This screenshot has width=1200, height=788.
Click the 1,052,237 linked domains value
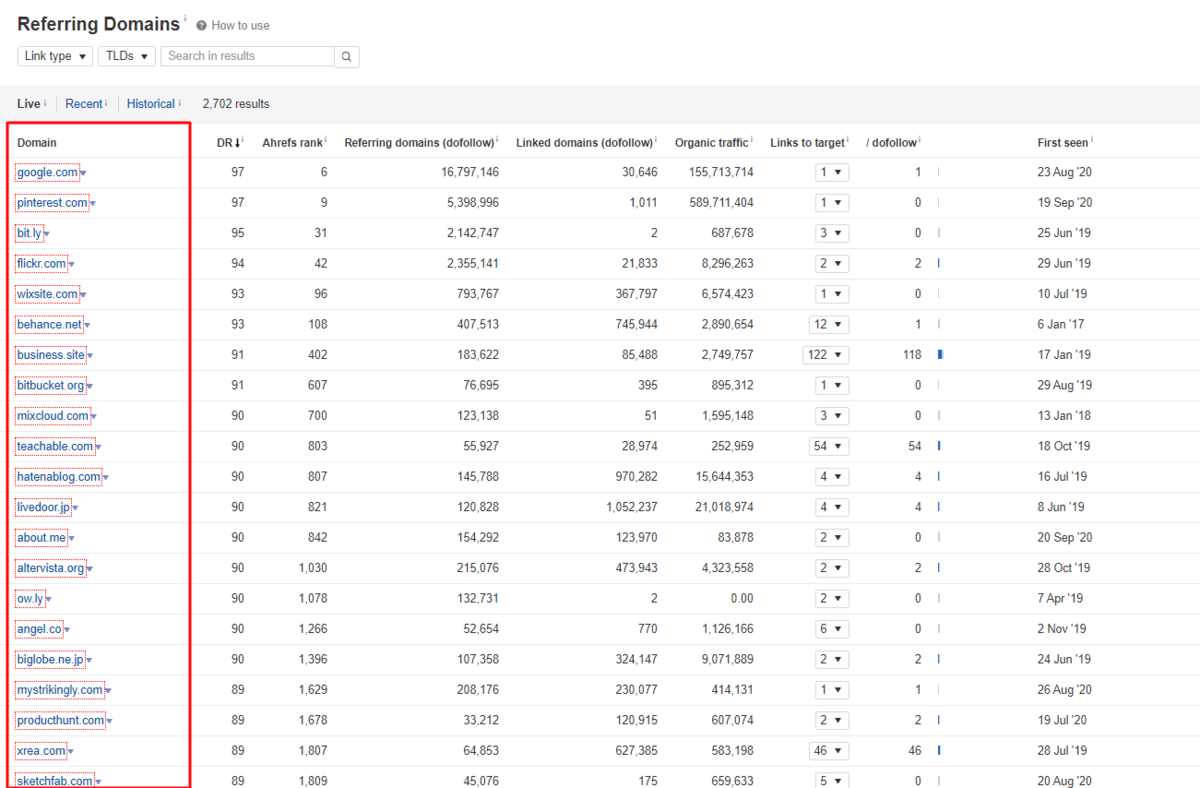tap(631, 507)
